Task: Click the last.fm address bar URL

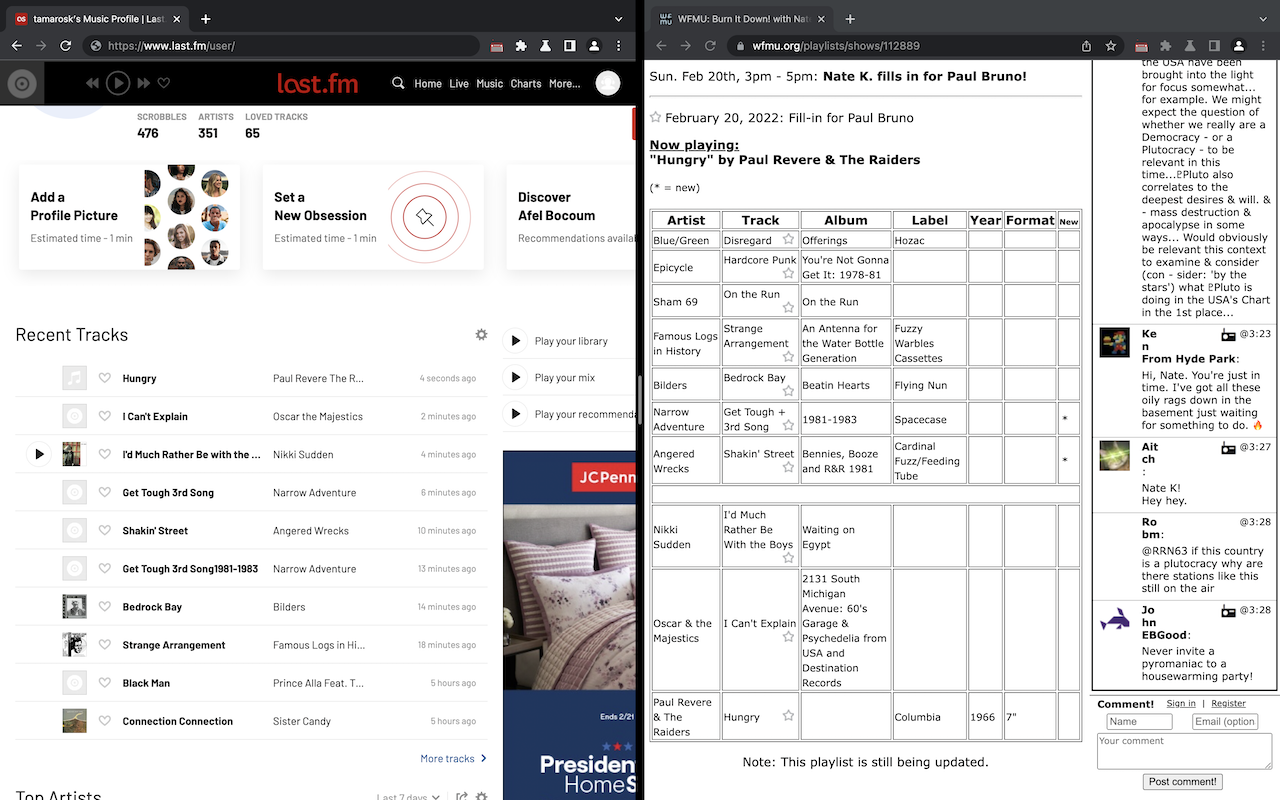Action: click(171, 46)
